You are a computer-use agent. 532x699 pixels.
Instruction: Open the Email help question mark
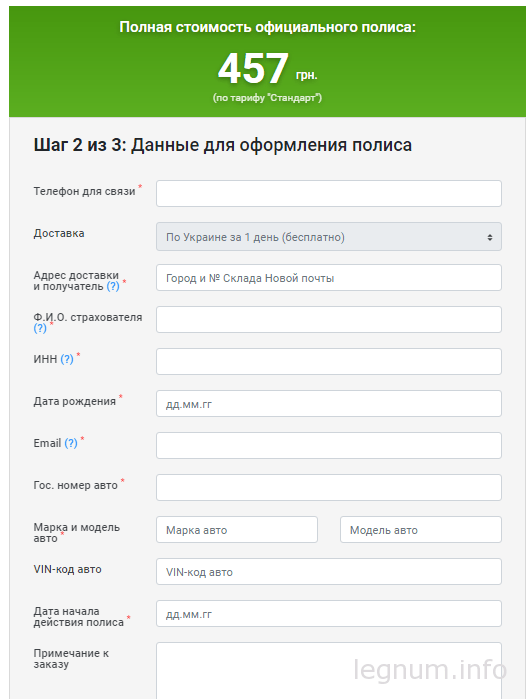pos(71,444)
